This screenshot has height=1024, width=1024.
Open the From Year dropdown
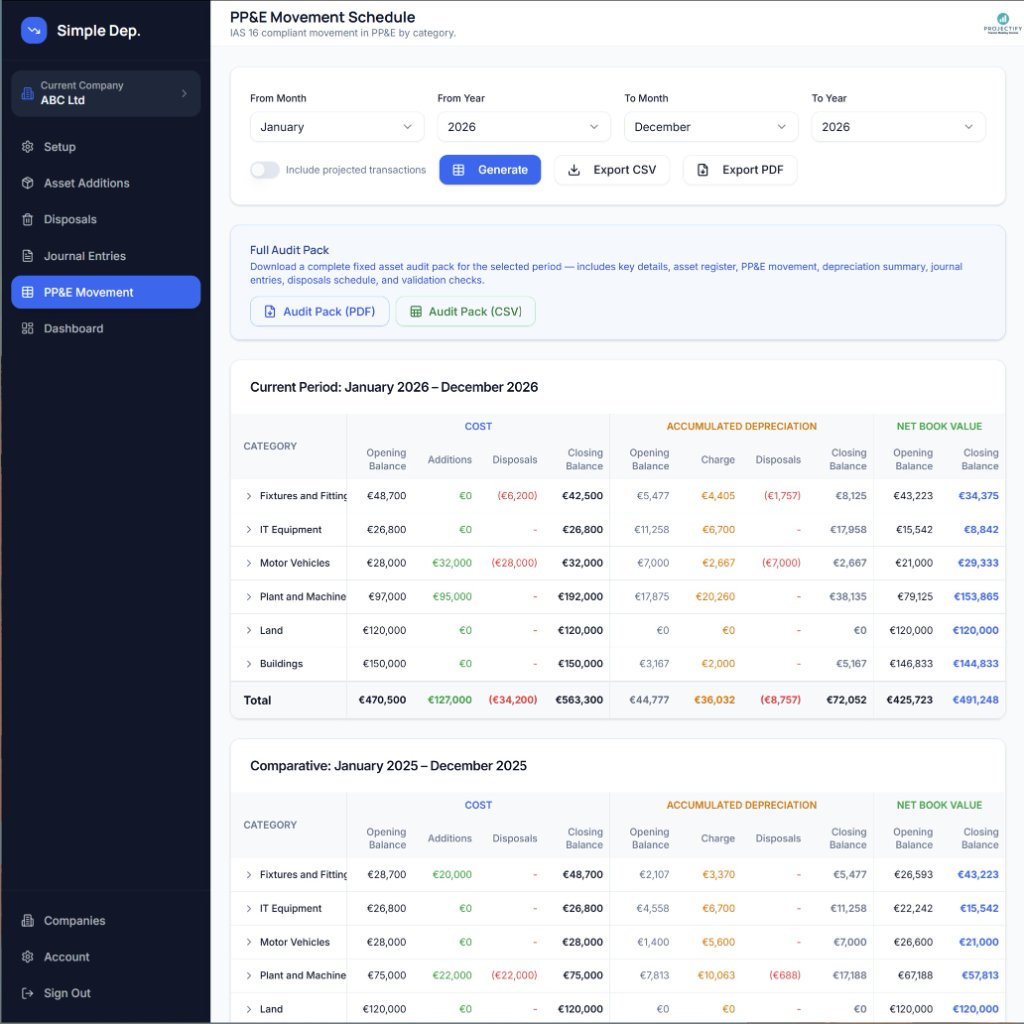[524, 127]
